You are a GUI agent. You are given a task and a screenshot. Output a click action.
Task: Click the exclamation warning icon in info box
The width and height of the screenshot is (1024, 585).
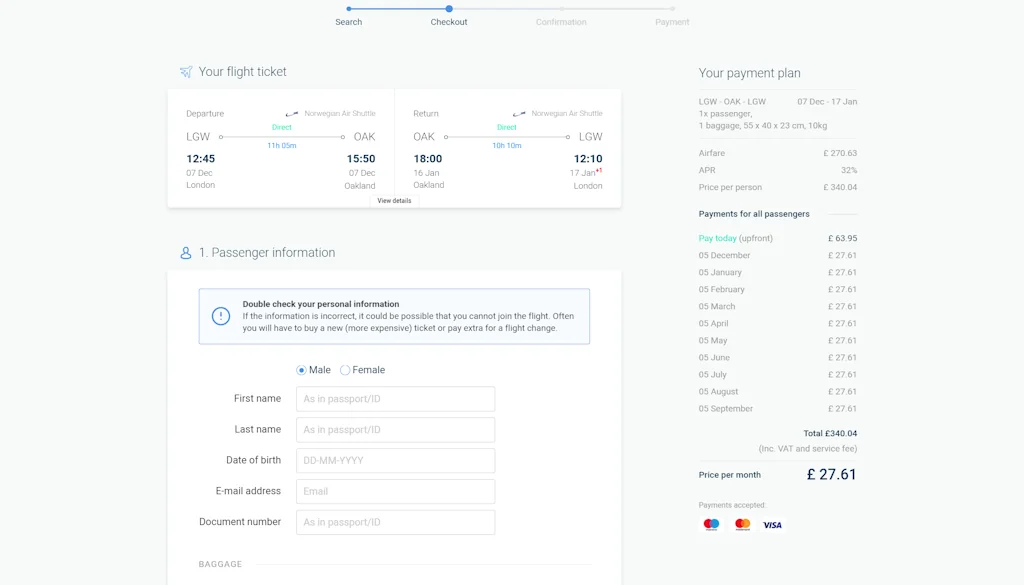[x=221, y=316]
